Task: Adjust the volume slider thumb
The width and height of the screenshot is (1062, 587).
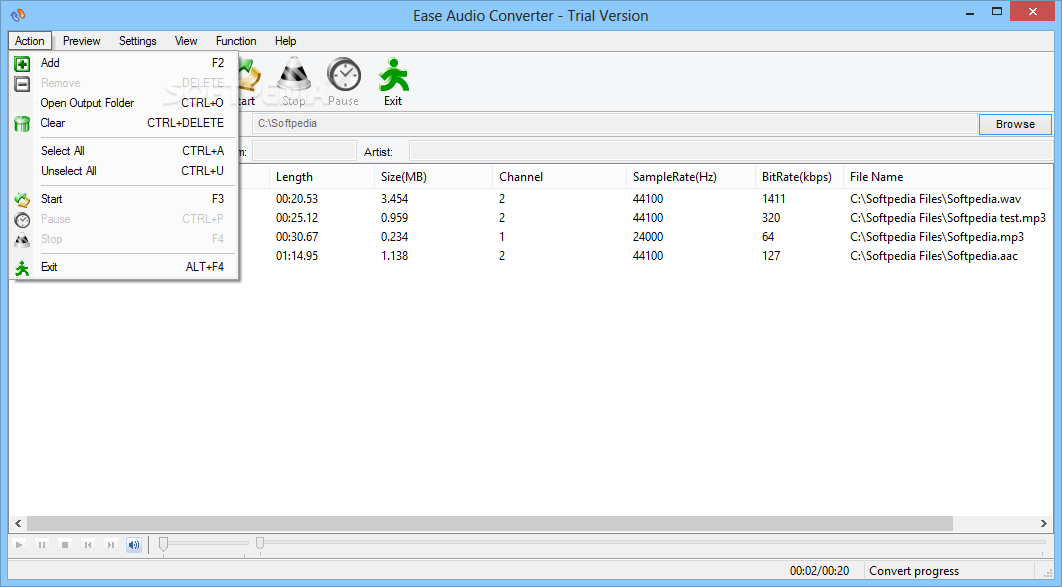Action: coord(163,544)
